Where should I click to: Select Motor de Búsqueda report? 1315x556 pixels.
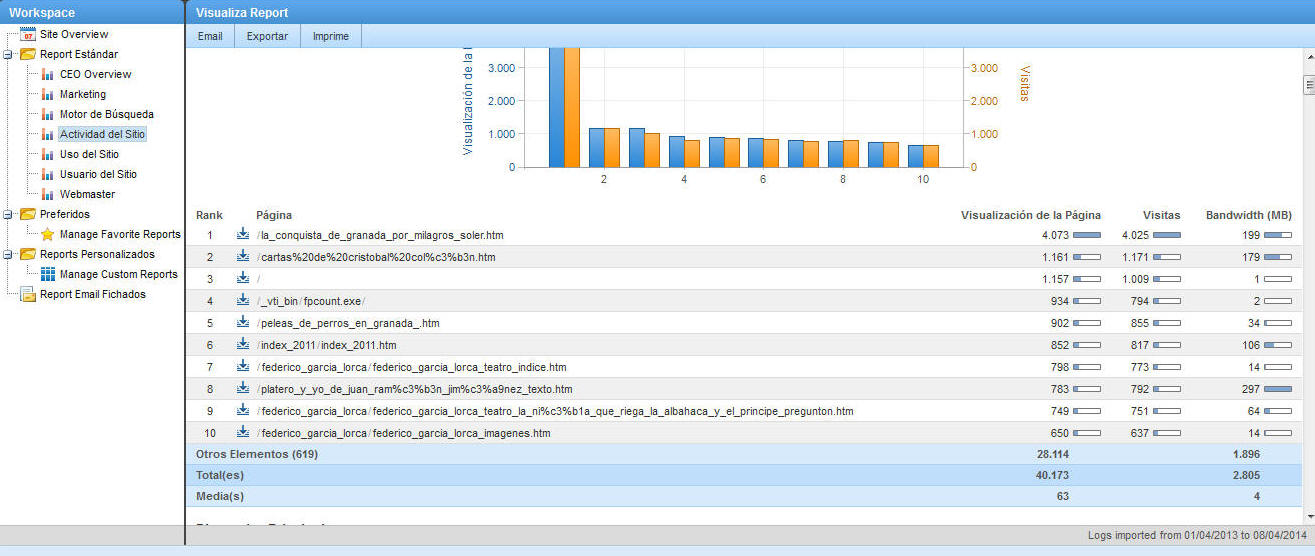pyautogui.click(x=107, y=114)
